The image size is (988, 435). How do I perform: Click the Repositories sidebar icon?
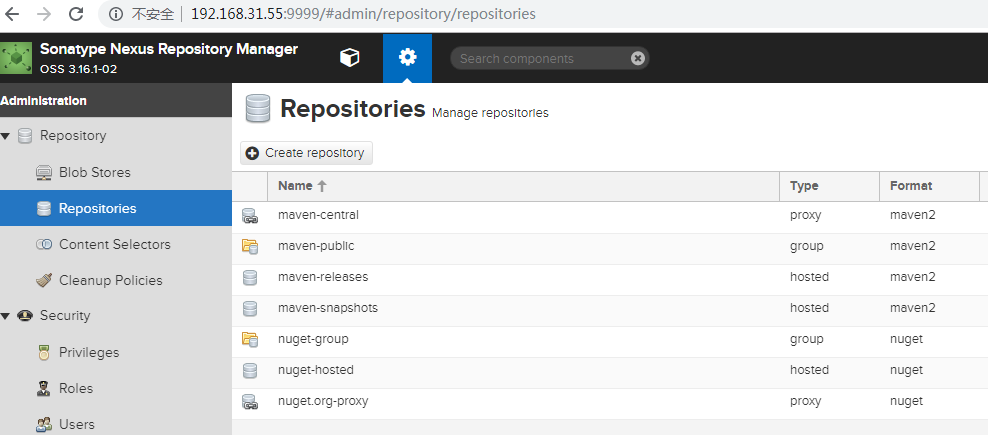(43, 209)
